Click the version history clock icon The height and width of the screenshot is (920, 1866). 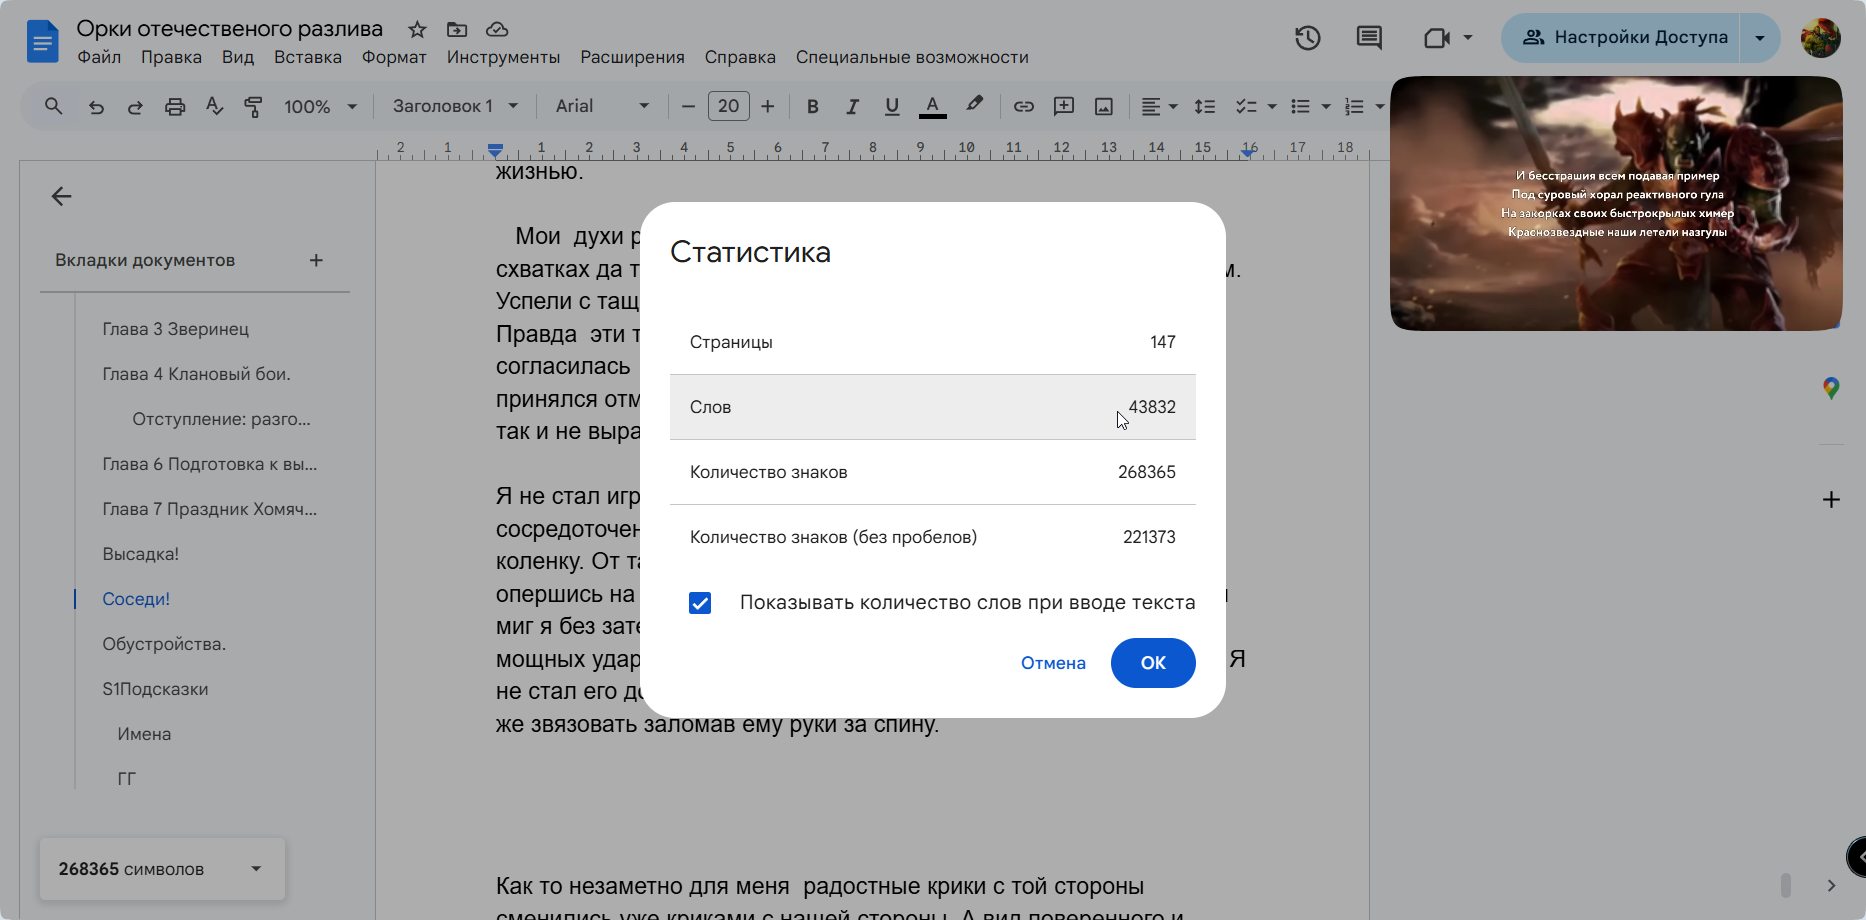(x=1307, y=38)
